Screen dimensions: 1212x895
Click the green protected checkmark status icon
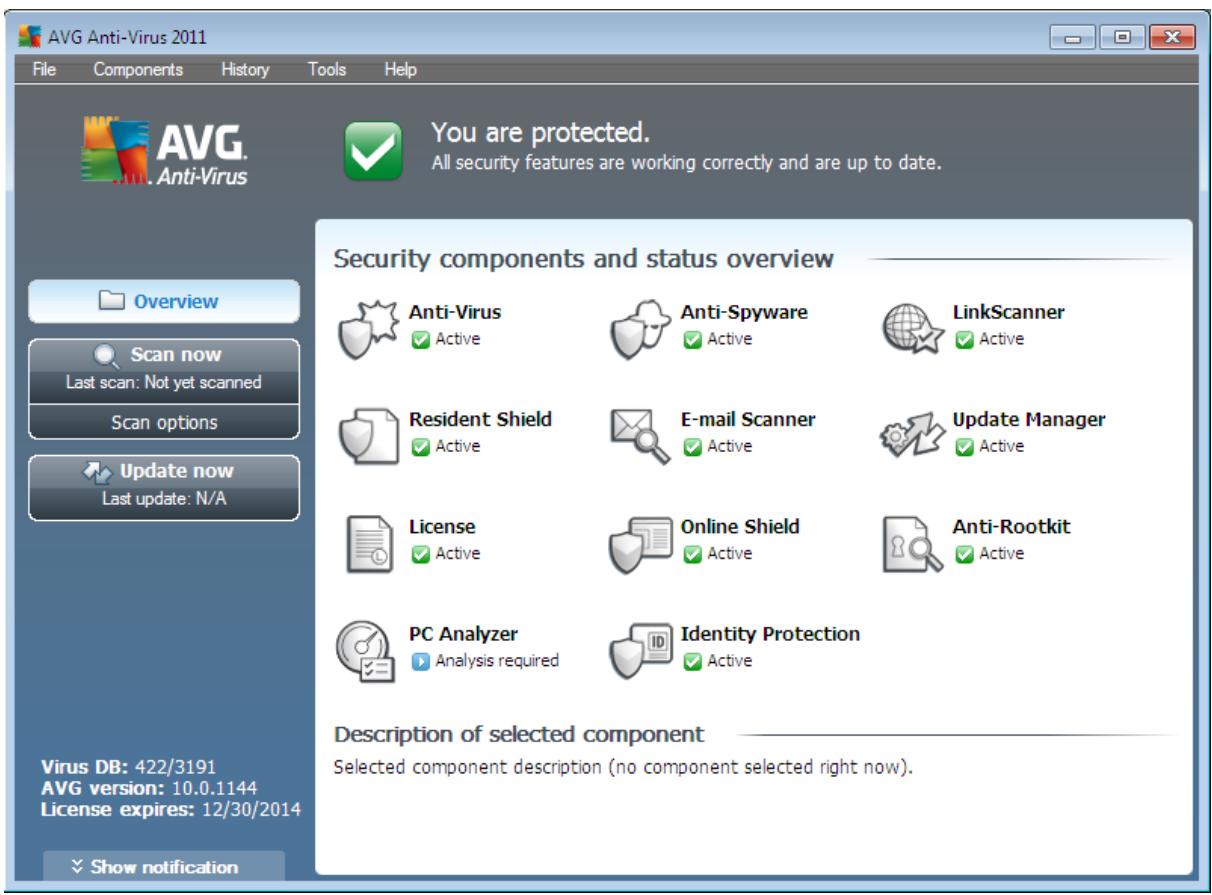click(374, 151)
